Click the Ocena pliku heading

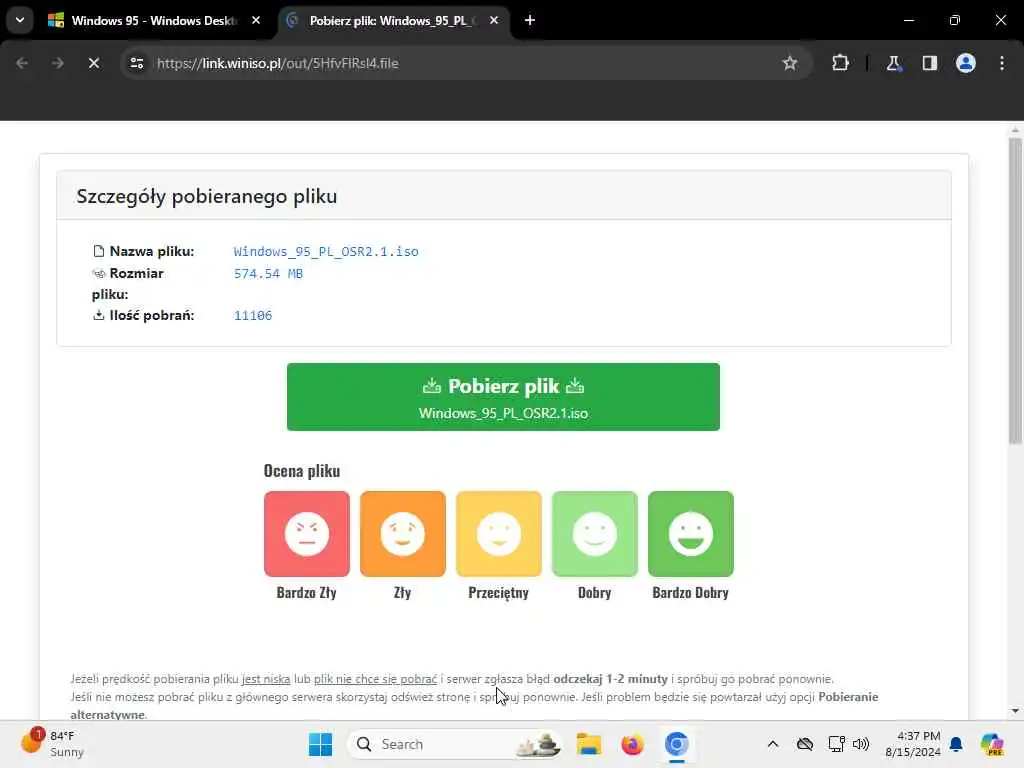[x=302, y=471]
